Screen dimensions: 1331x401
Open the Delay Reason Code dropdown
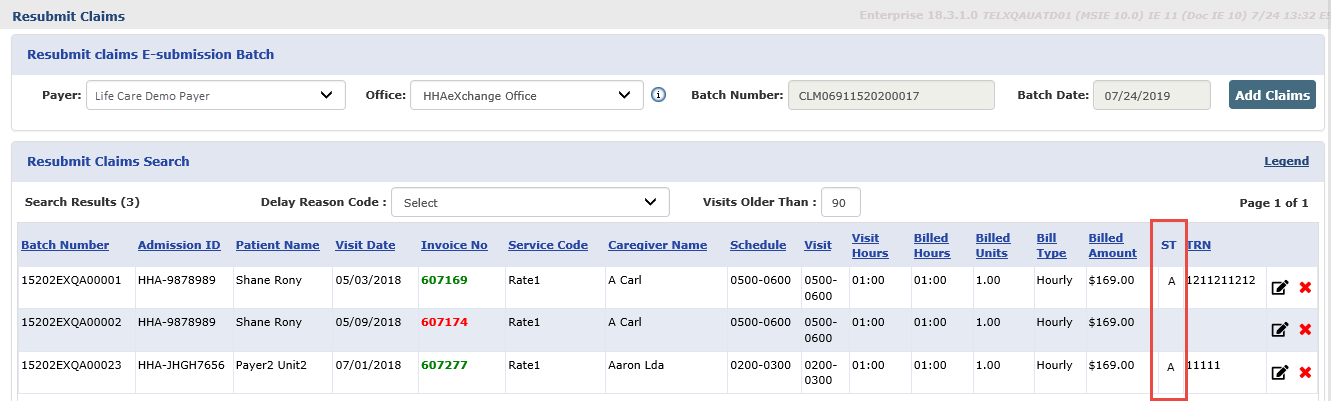(530, 202)
